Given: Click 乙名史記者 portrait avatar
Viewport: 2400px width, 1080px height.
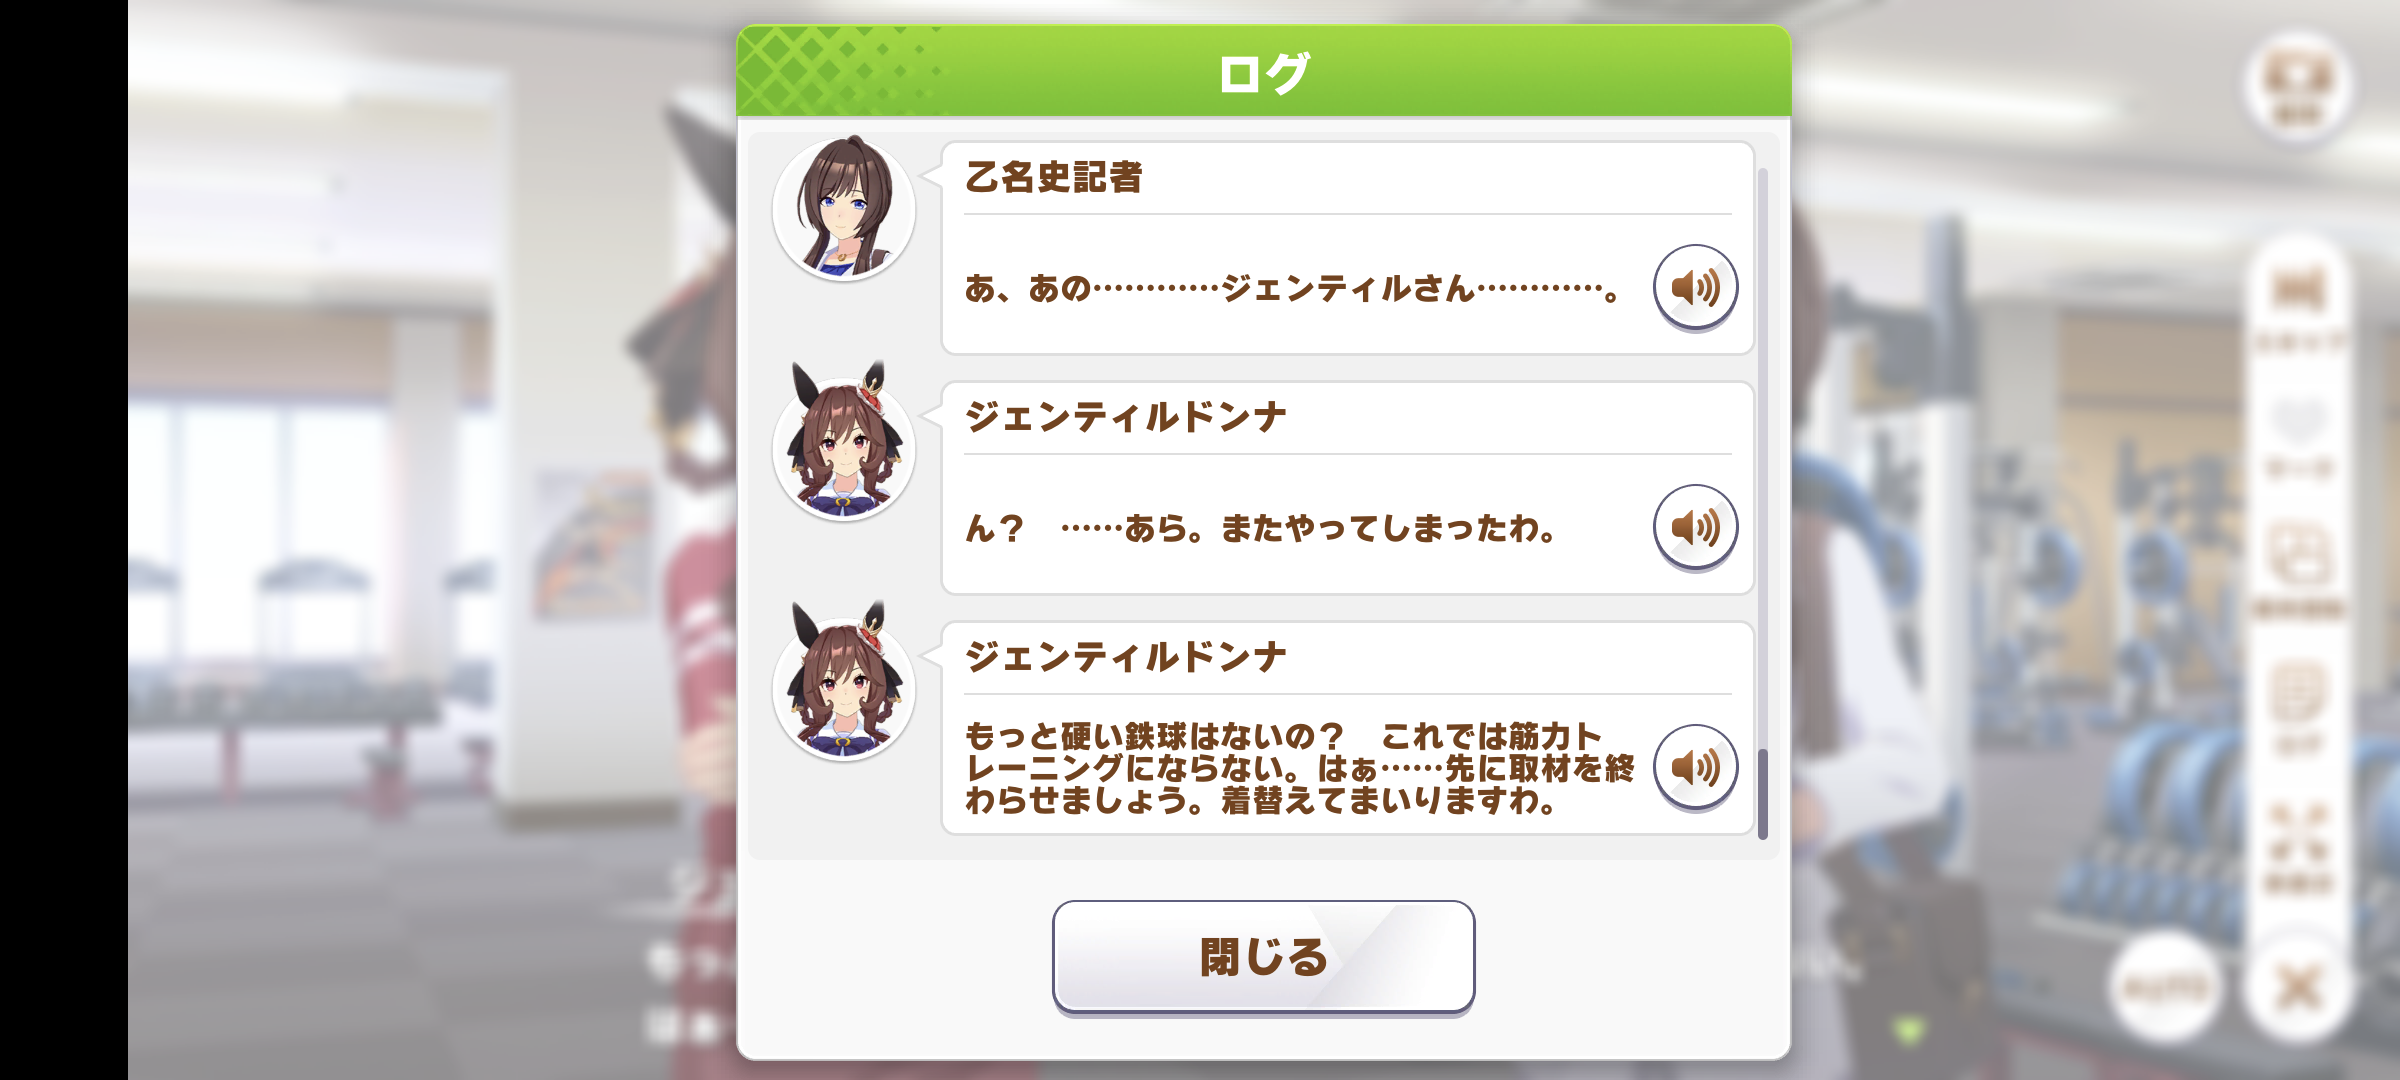Looking at the screenshot, I should (x=844, y=208).
